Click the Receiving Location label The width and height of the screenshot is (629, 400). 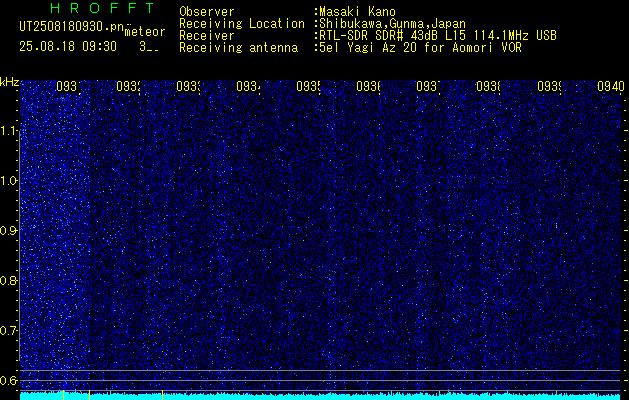point(242,24)
